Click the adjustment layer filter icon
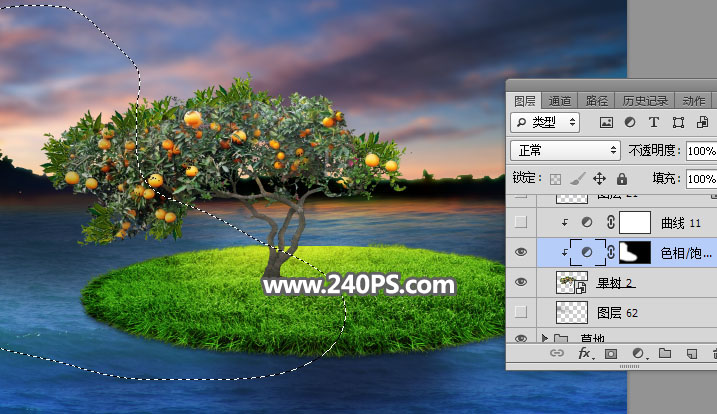The width and height of the screenshot is (717, 414). pyautogui.click(x=630, y=122)
